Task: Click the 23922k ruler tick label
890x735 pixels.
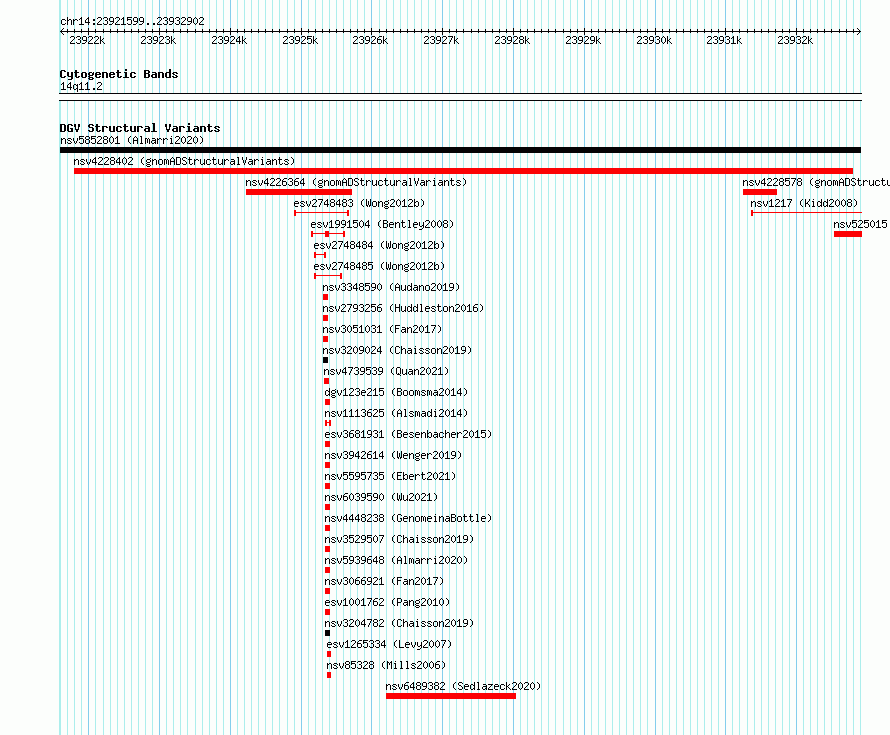Action: tap(87, 40)
